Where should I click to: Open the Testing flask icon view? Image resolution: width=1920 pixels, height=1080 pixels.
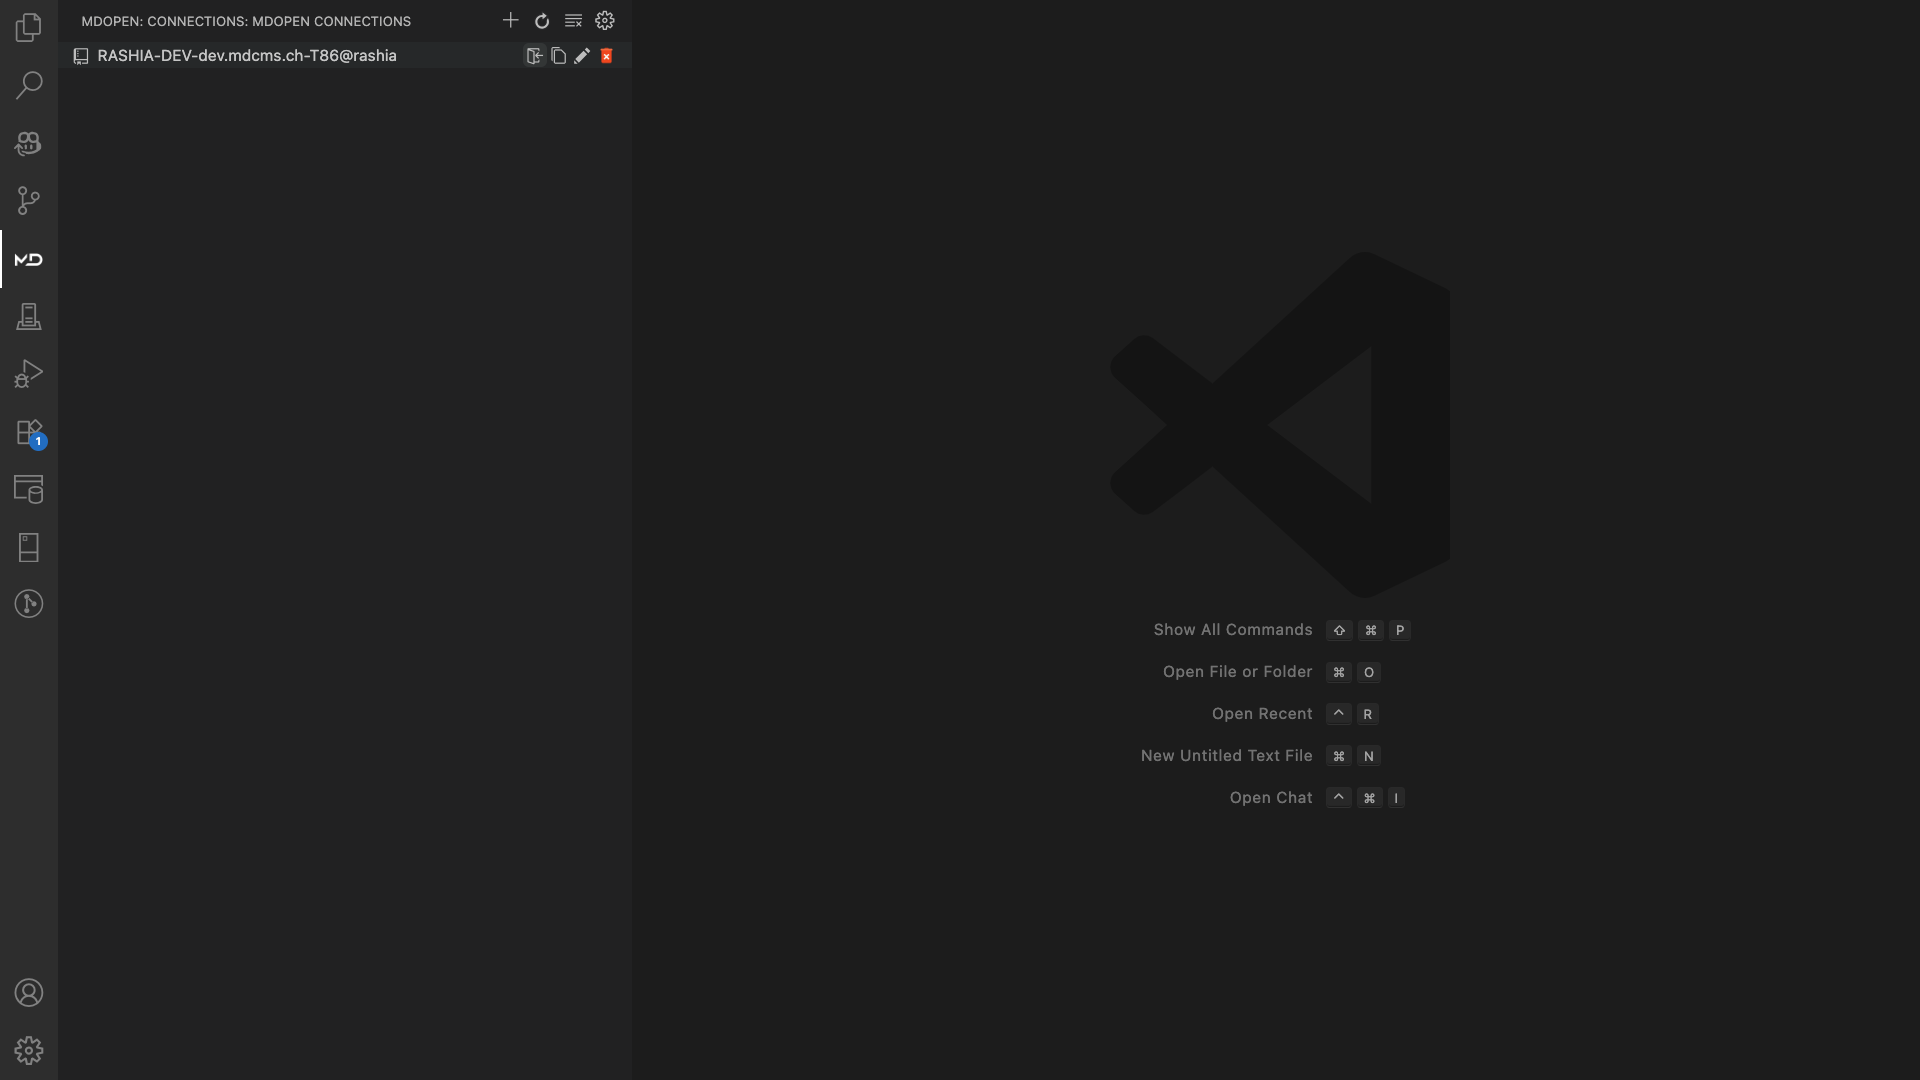pos(29,317)
